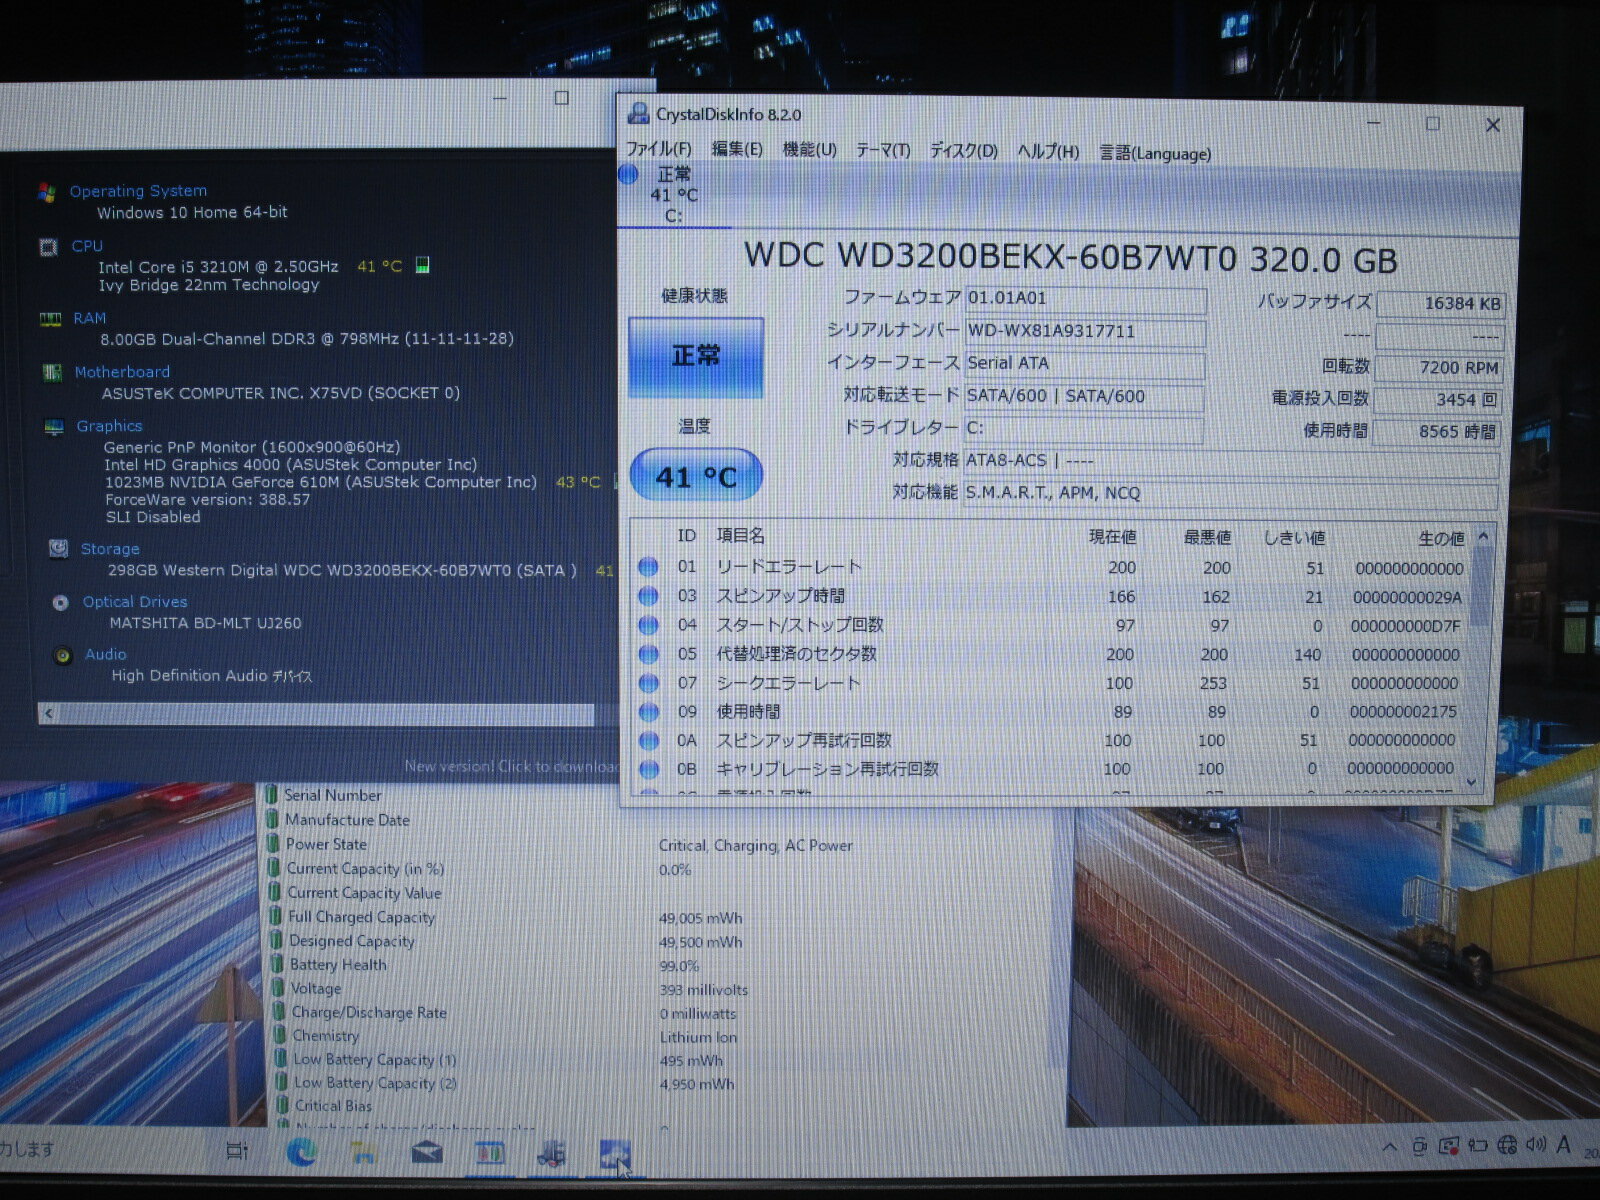Screen dimensions: 1600x1200
Task: Click the battery icon beside Critical Bias
Action: [x=283, y=1105]
